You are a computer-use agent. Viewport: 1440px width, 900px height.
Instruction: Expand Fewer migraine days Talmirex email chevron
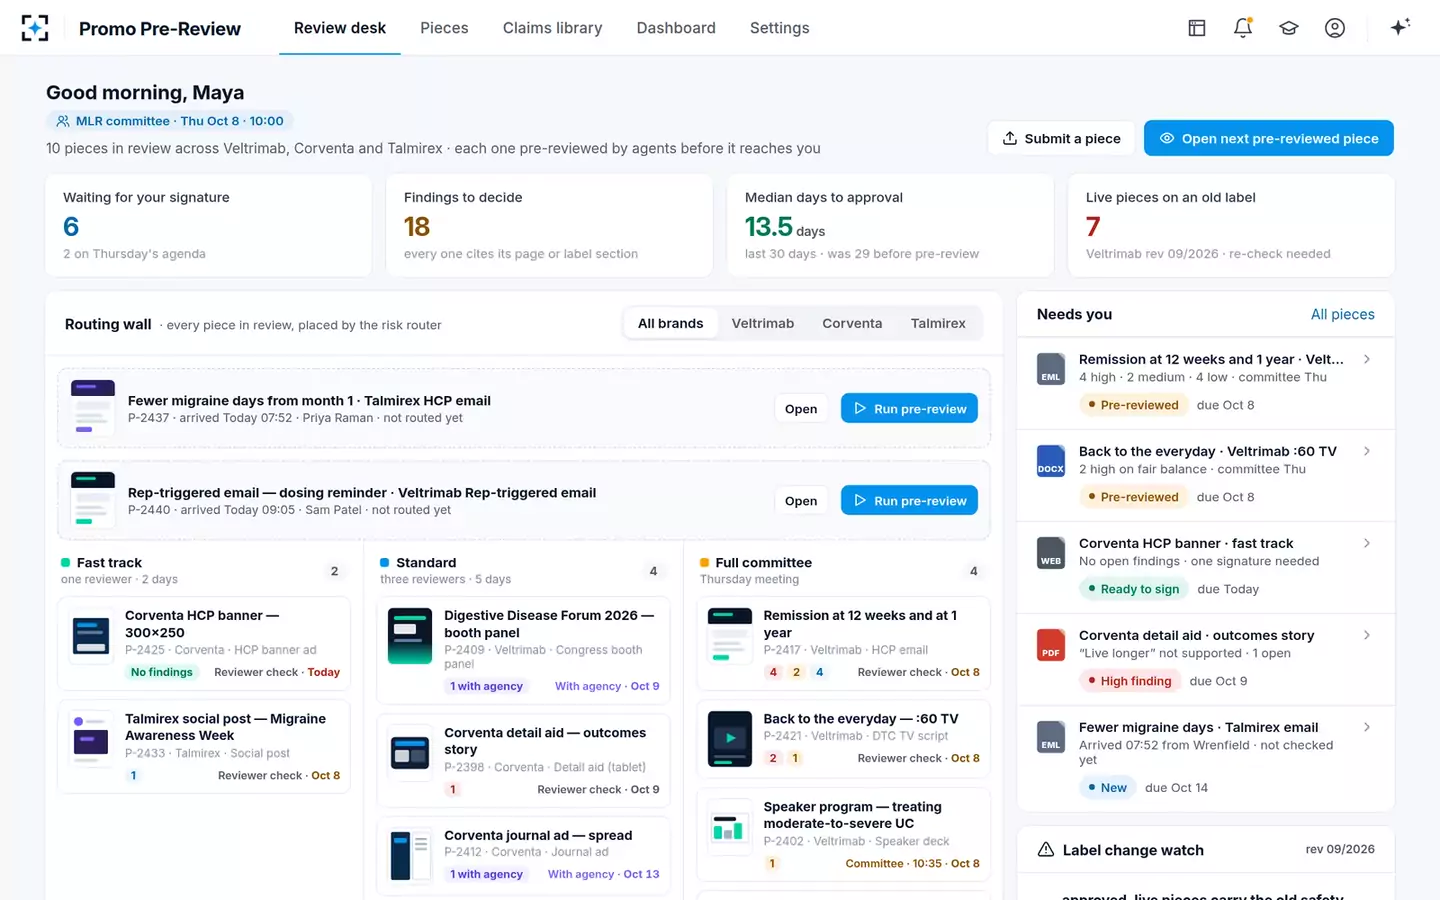(x=1367, y=727)
